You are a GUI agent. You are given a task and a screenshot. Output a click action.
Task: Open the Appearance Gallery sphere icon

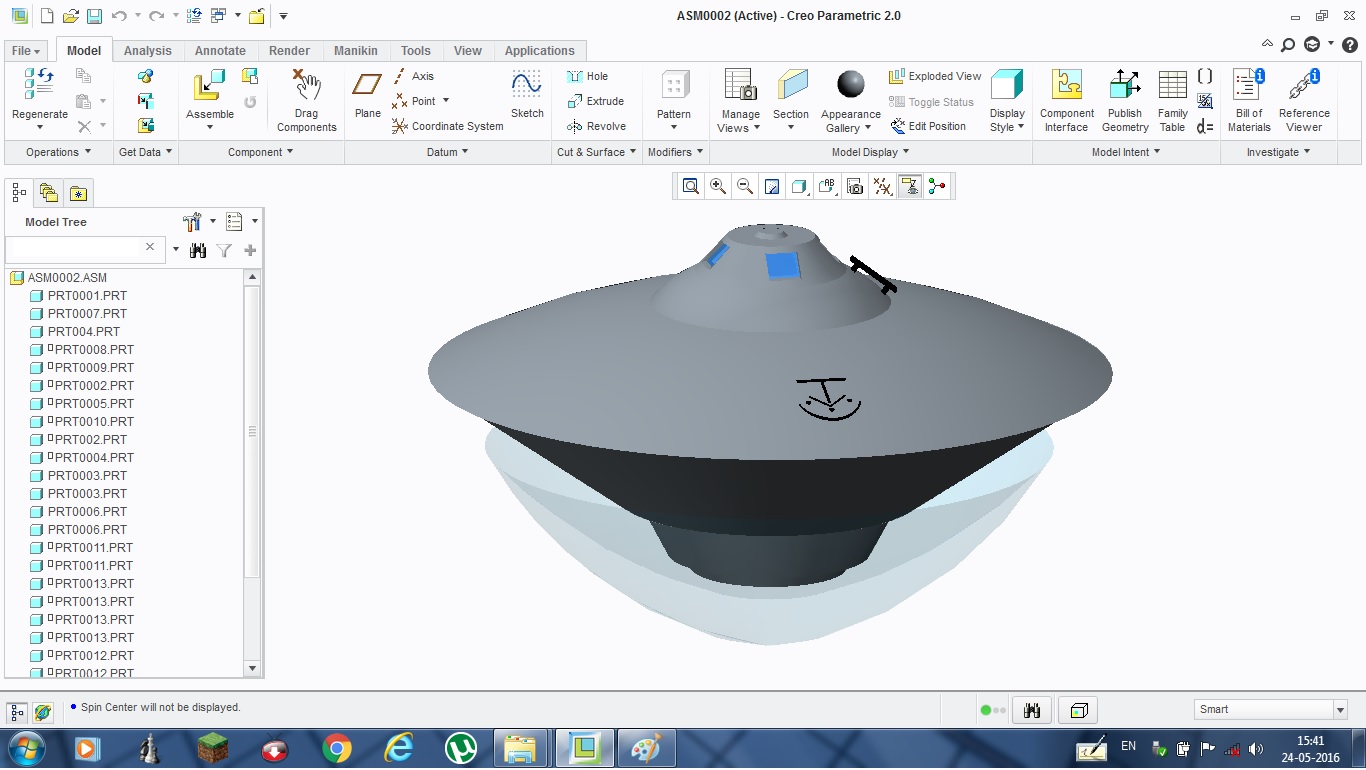[x=851, y=84]
